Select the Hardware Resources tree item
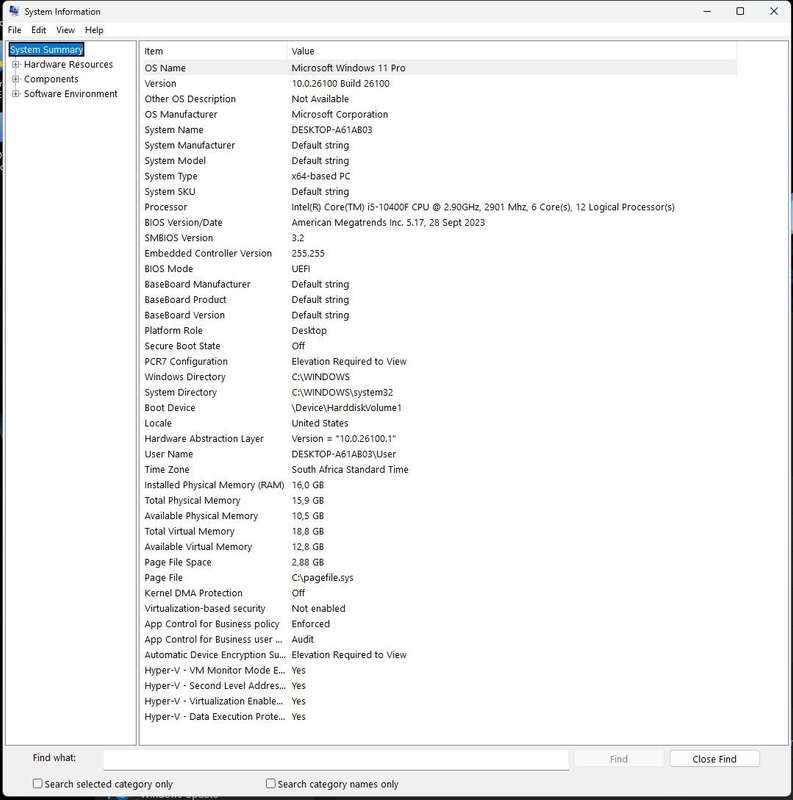 tap(68, 64)
